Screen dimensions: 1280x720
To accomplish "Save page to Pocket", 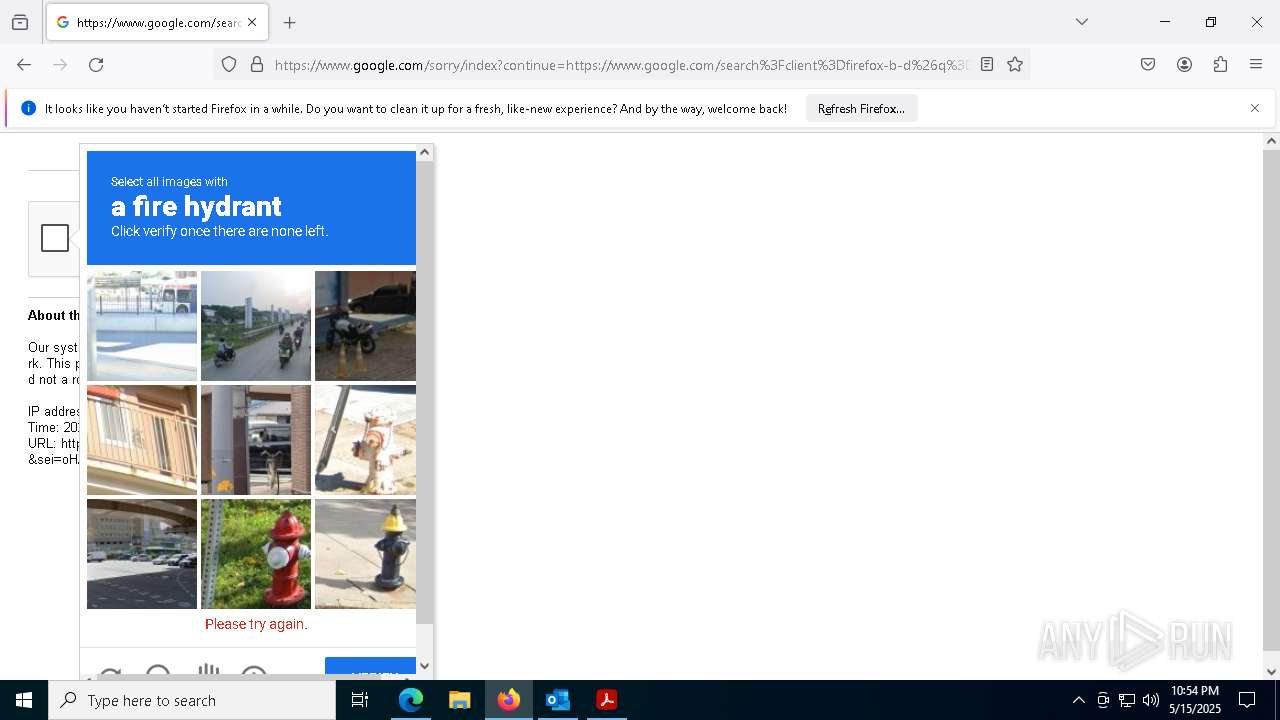I will pyautogui.click(x=1148, y=64).
